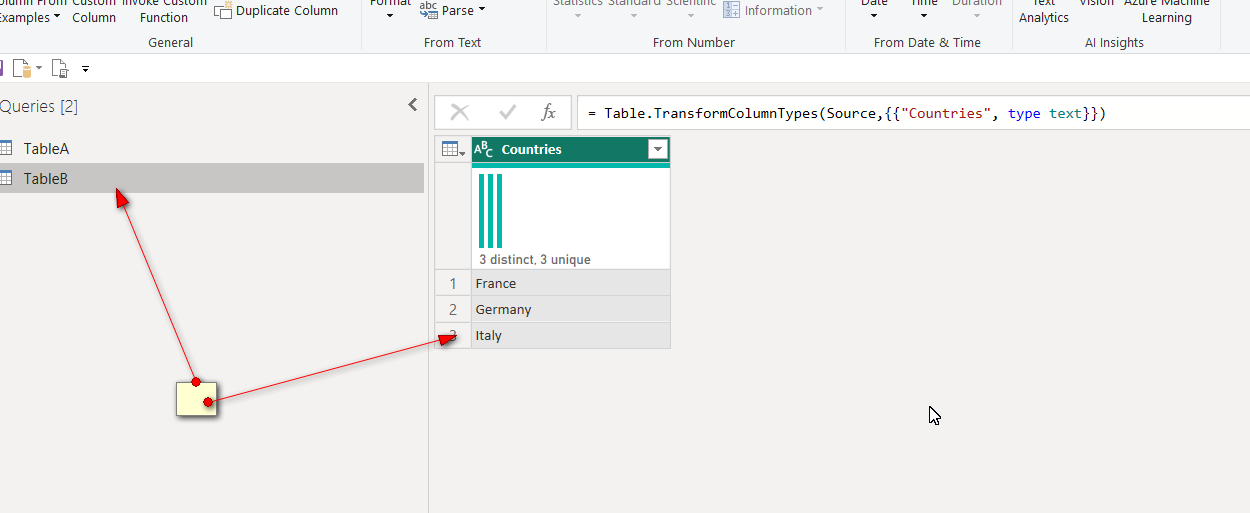Select row number 1
The height and width of the screenshot is (513, 1250).
click(x=453, y=283)
